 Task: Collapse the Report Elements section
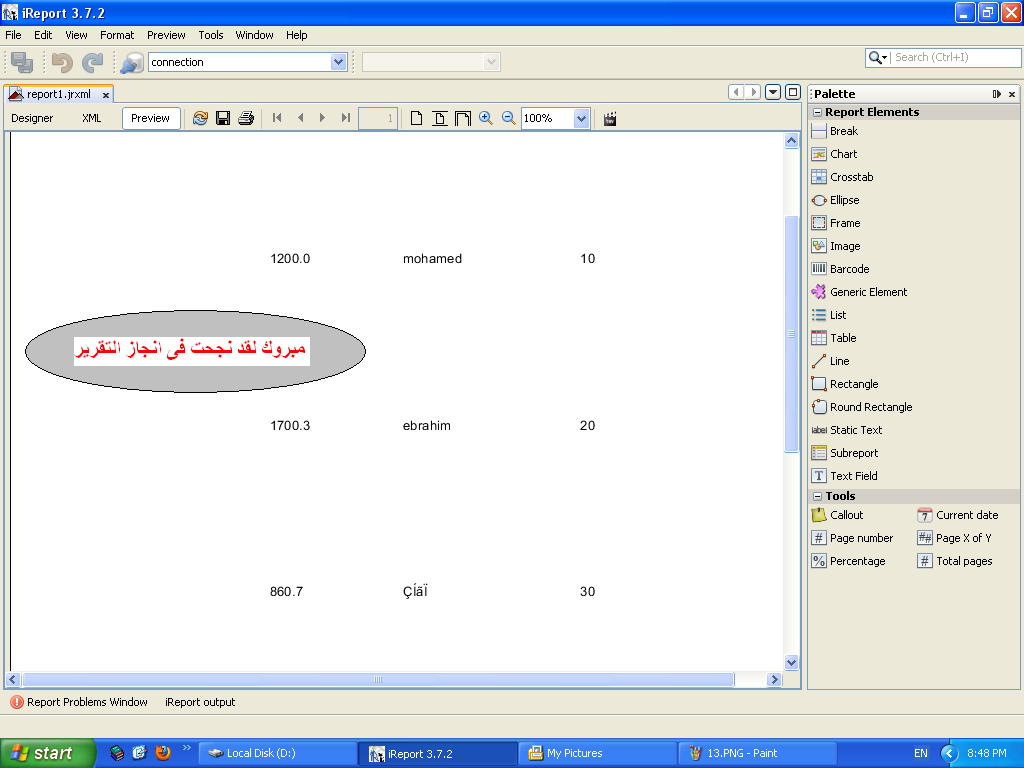click(817, 112)
